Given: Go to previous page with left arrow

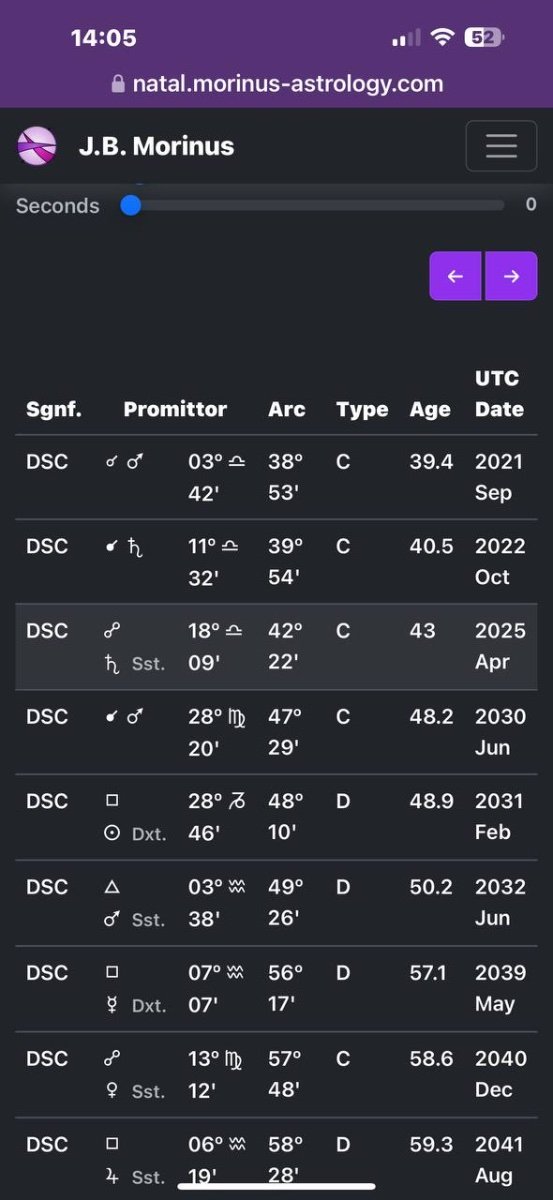Looking at the screenshot, I should point(456,276).
